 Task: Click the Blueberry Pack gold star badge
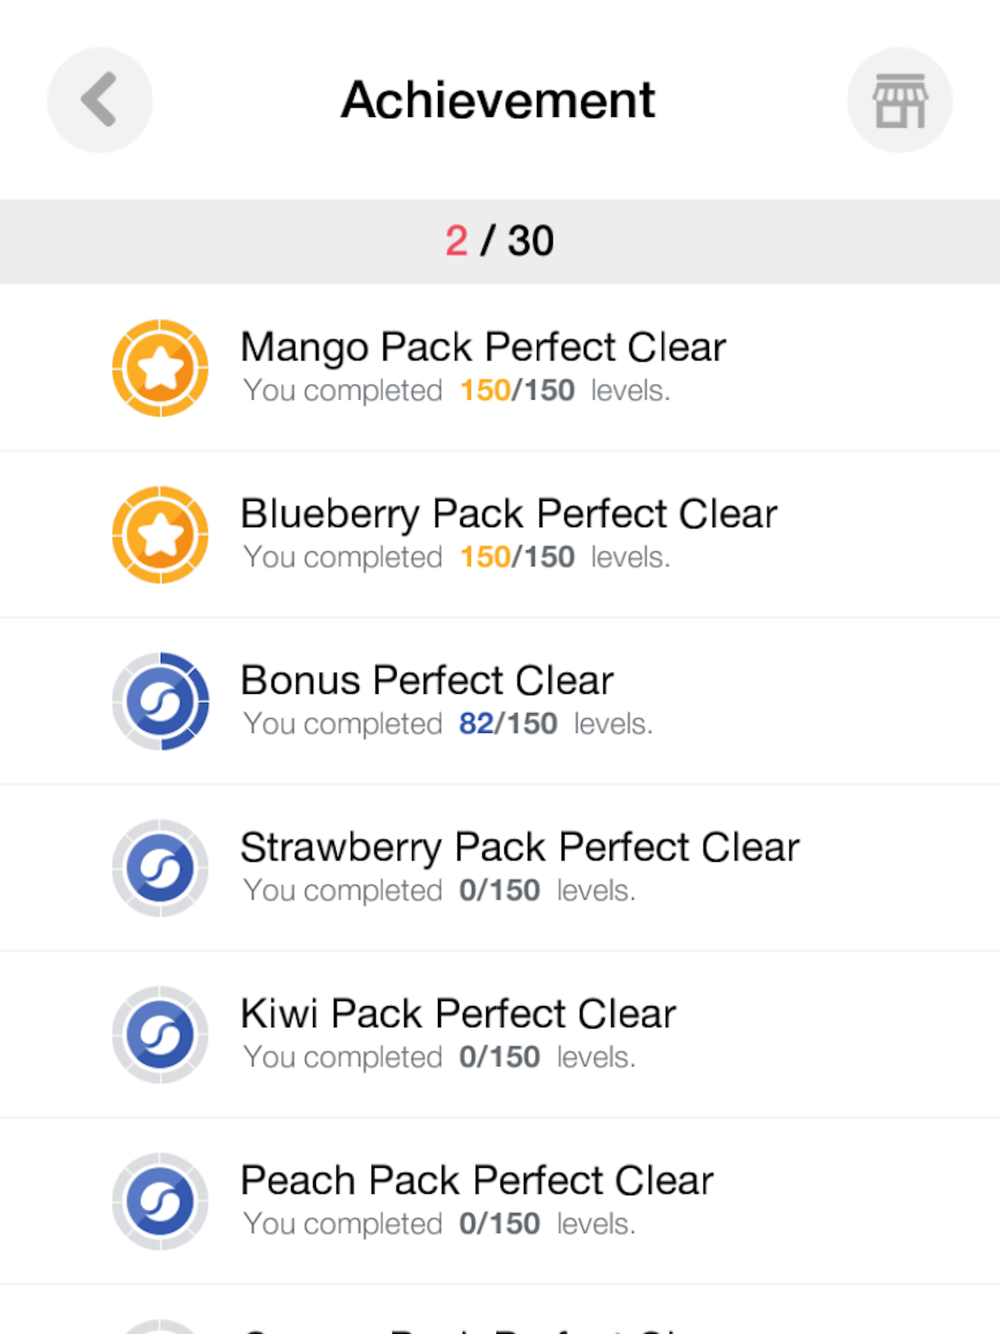pyautogui.click(x=160, y=535)
